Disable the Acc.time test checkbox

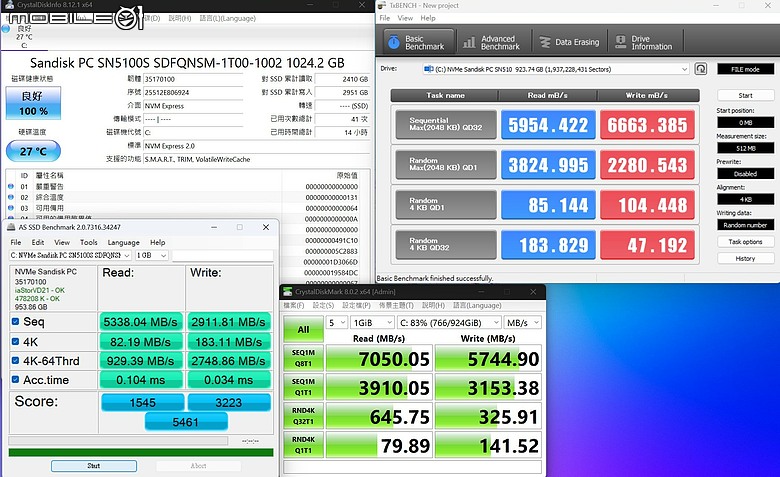[15, 380]
